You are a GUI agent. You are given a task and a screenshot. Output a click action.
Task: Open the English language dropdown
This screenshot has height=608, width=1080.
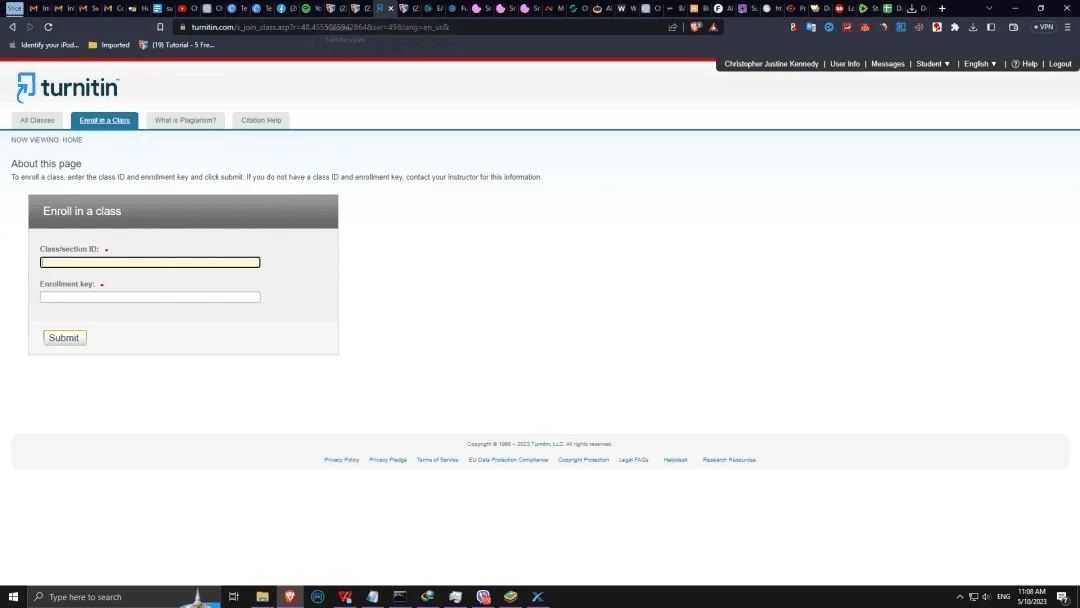[980, 64]
